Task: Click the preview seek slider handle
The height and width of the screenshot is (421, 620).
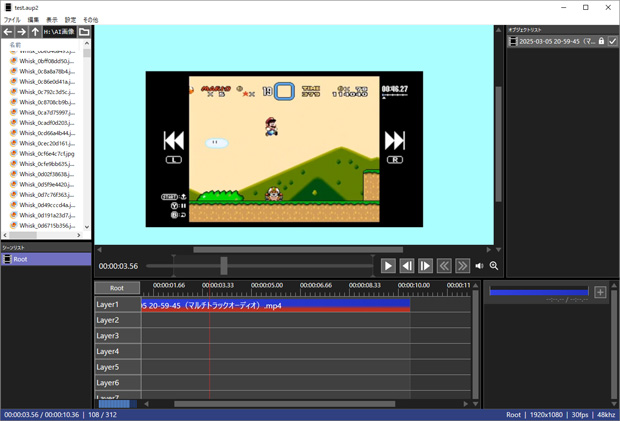Action: coord(224,266)
